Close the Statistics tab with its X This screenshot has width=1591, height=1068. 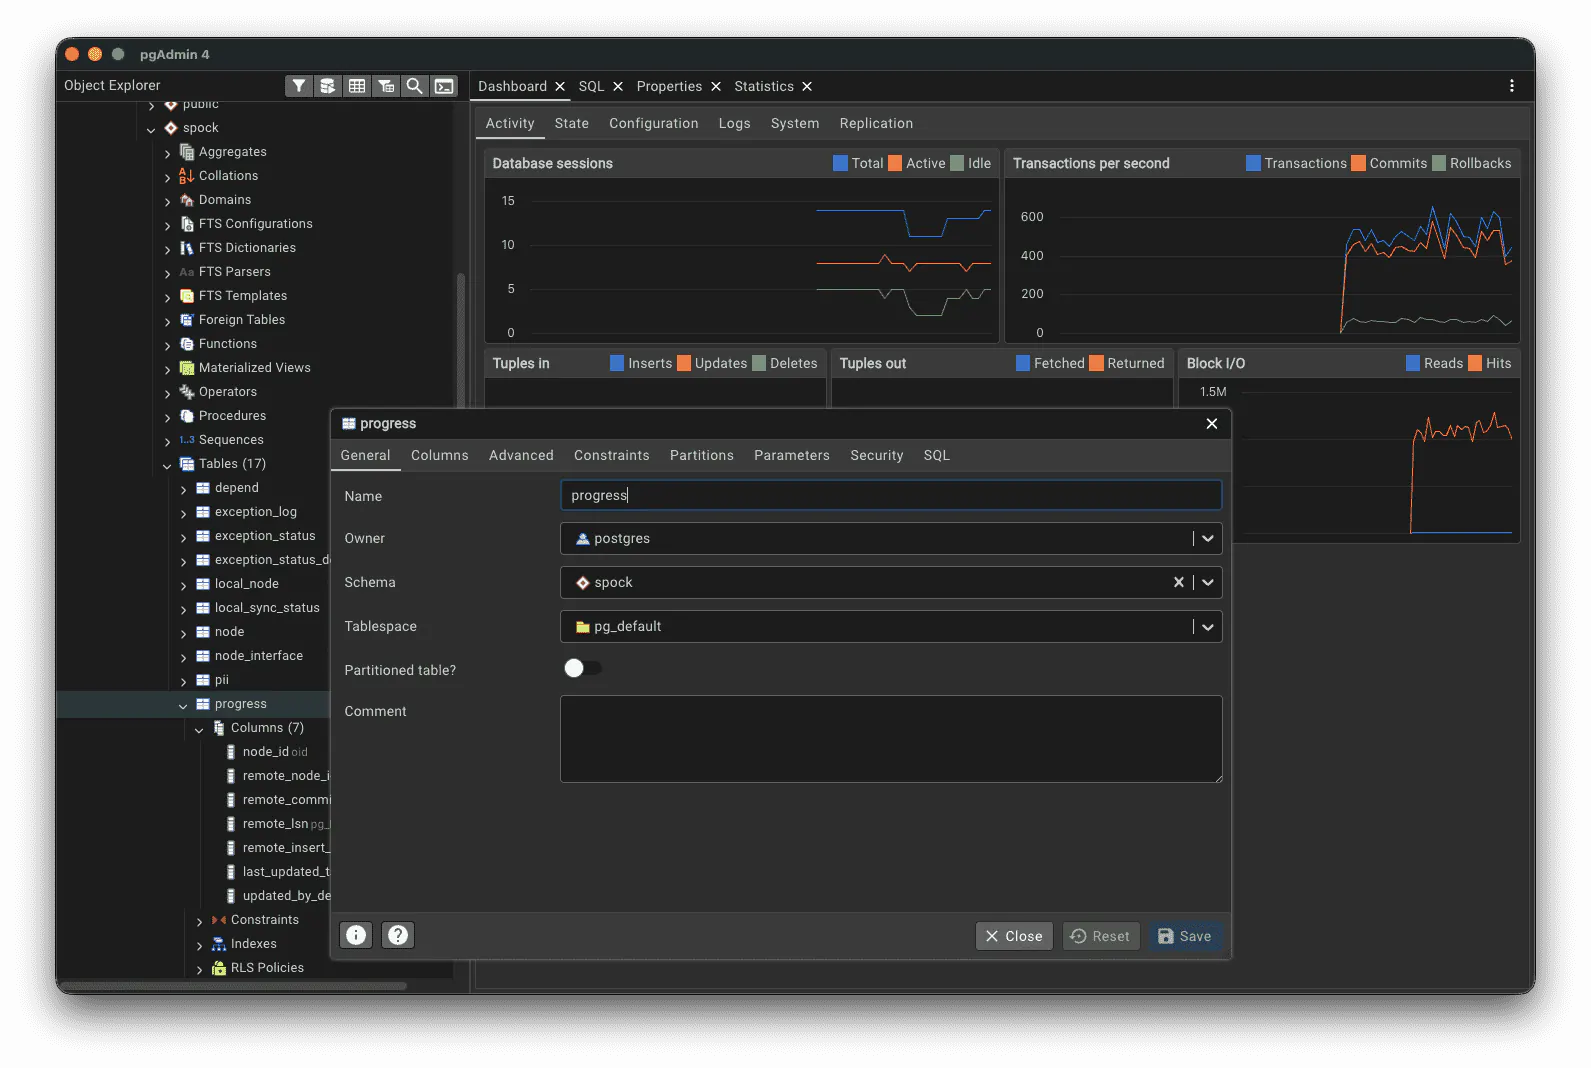(807, 87)
